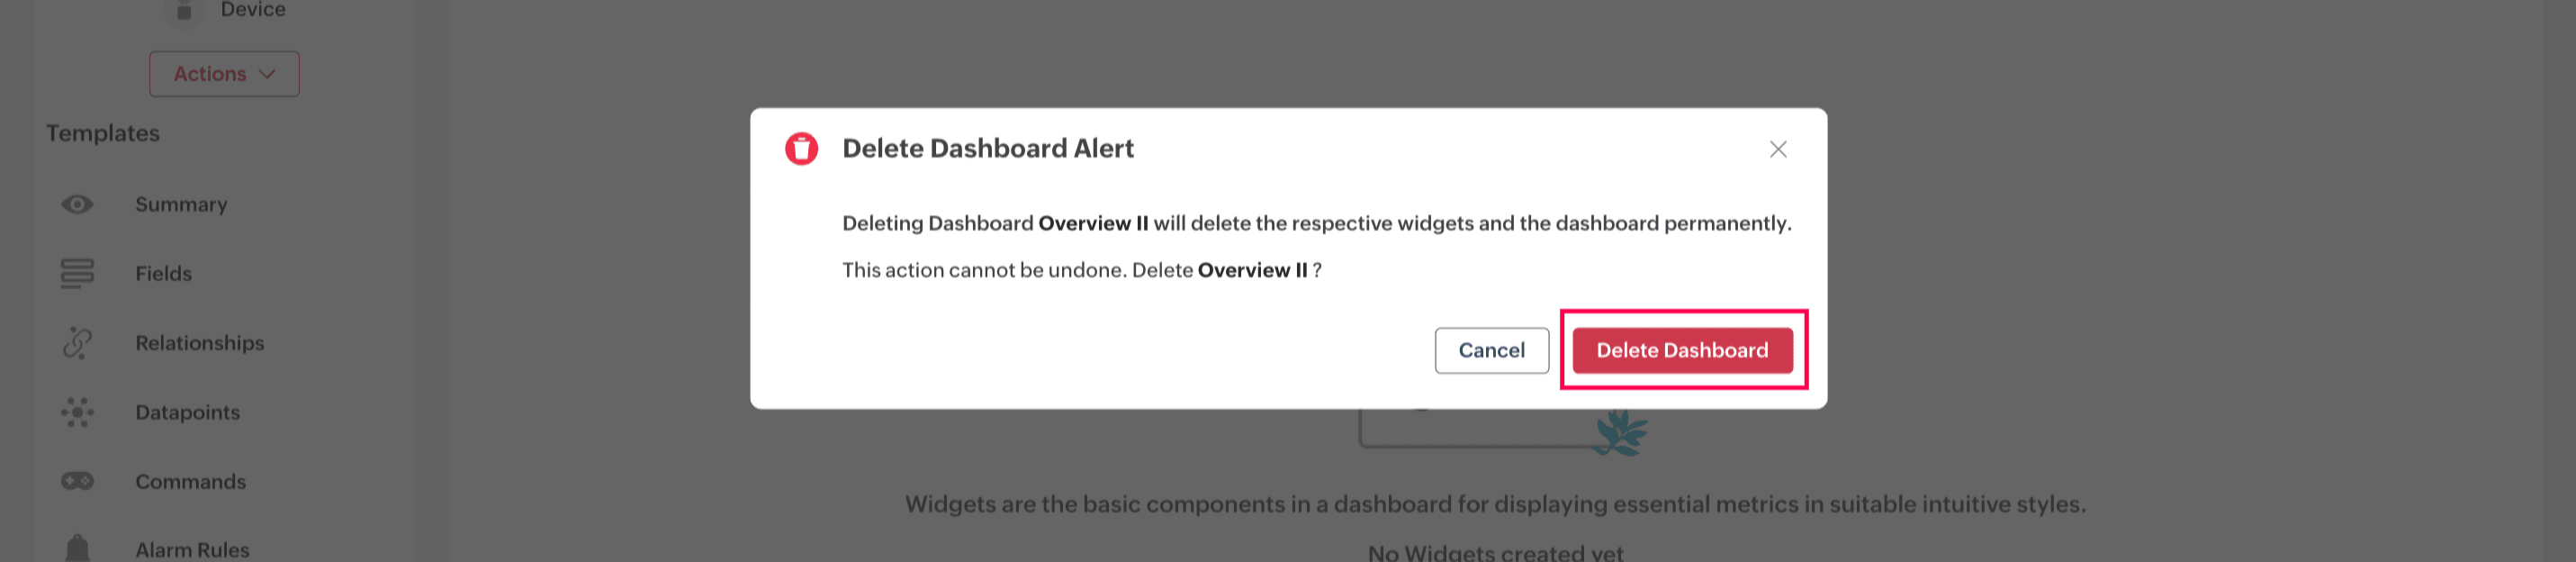This screenshot has width=2576, height=562.
Task: Open the Summary template
Action: [x=181, y=204]
